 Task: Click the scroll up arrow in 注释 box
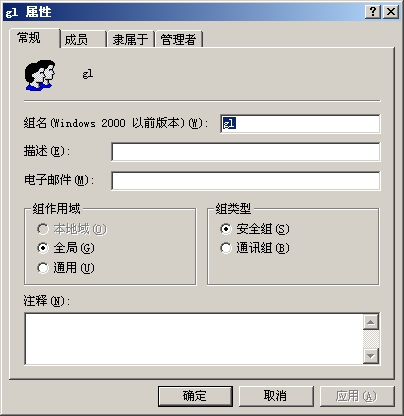tap(371, 322)
